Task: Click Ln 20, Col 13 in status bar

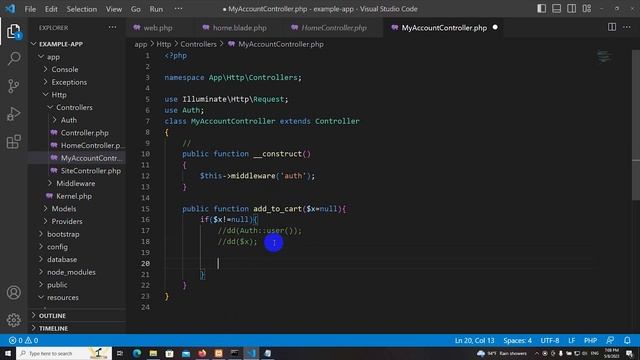Action: (474, 340)
